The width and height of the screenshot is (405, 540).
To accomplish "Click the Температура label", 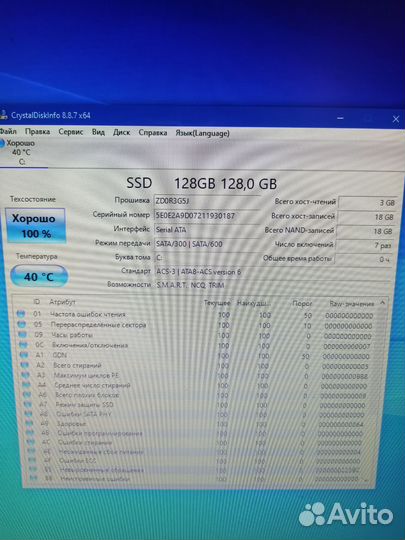I will (x=37, y=256).
